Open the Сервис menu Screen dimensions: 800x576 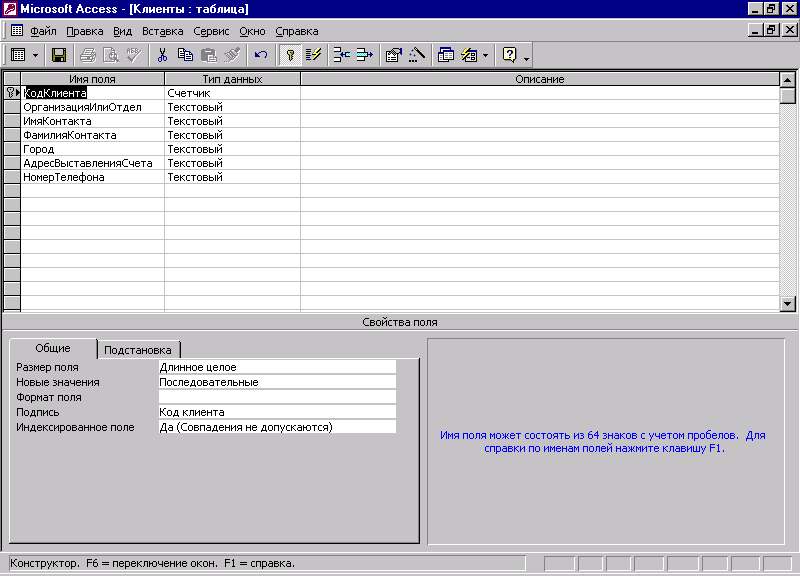point(211,31)
